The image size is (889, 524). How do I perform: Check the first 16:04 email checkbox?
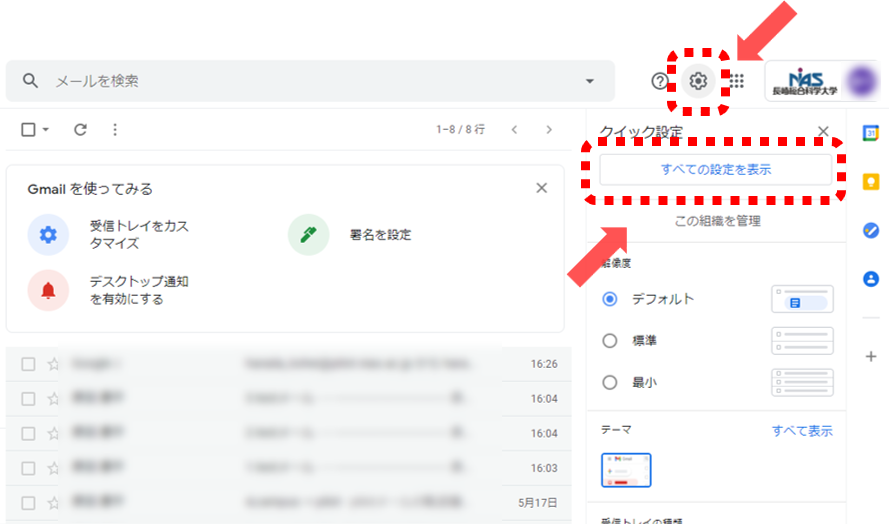(x=28, y=399)
